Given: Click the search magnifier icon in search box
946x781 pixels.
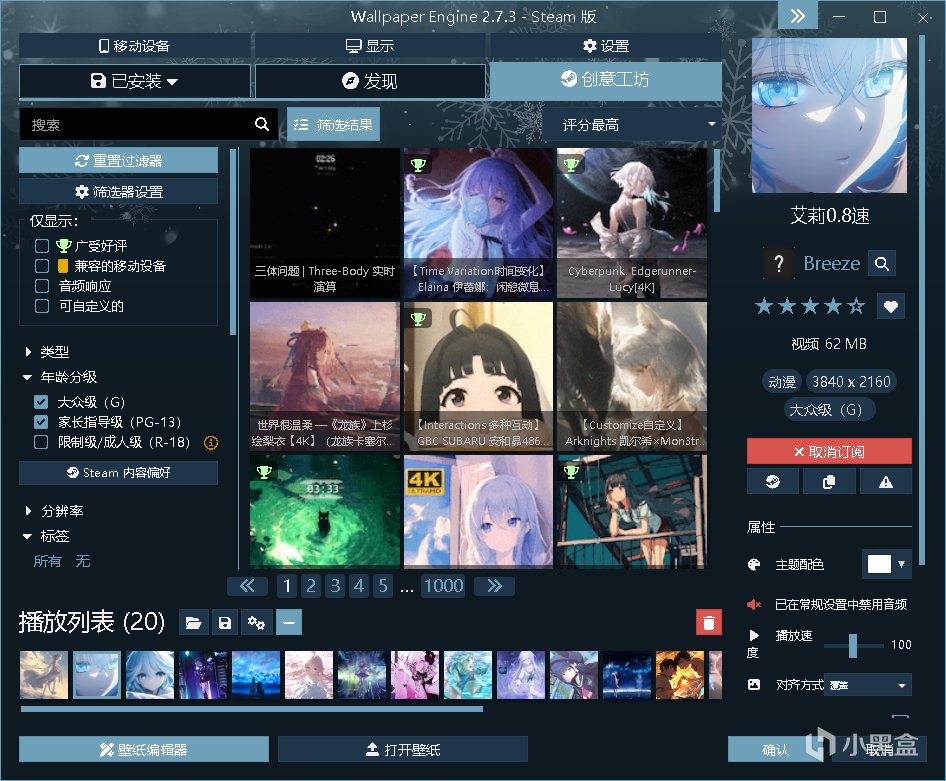Looking at the screenshot, I should pos(262,124).
